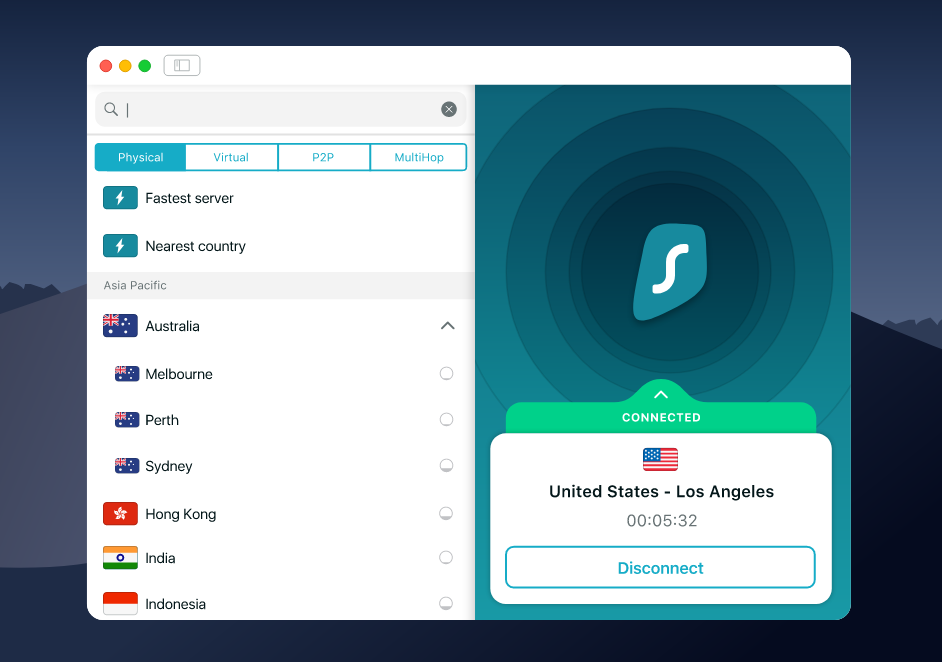The image size is (942, 662).
Task: Click the search magnifier icon
Action: point(111,109)
